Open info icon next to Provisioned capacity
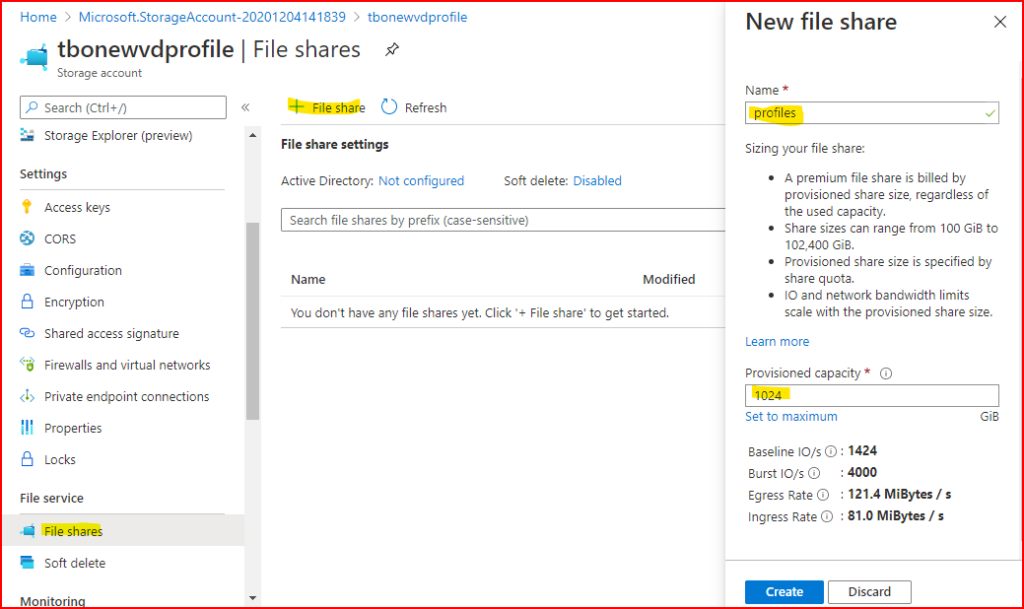The height and width of the screenshot is (609, 1024). [886, 373]
